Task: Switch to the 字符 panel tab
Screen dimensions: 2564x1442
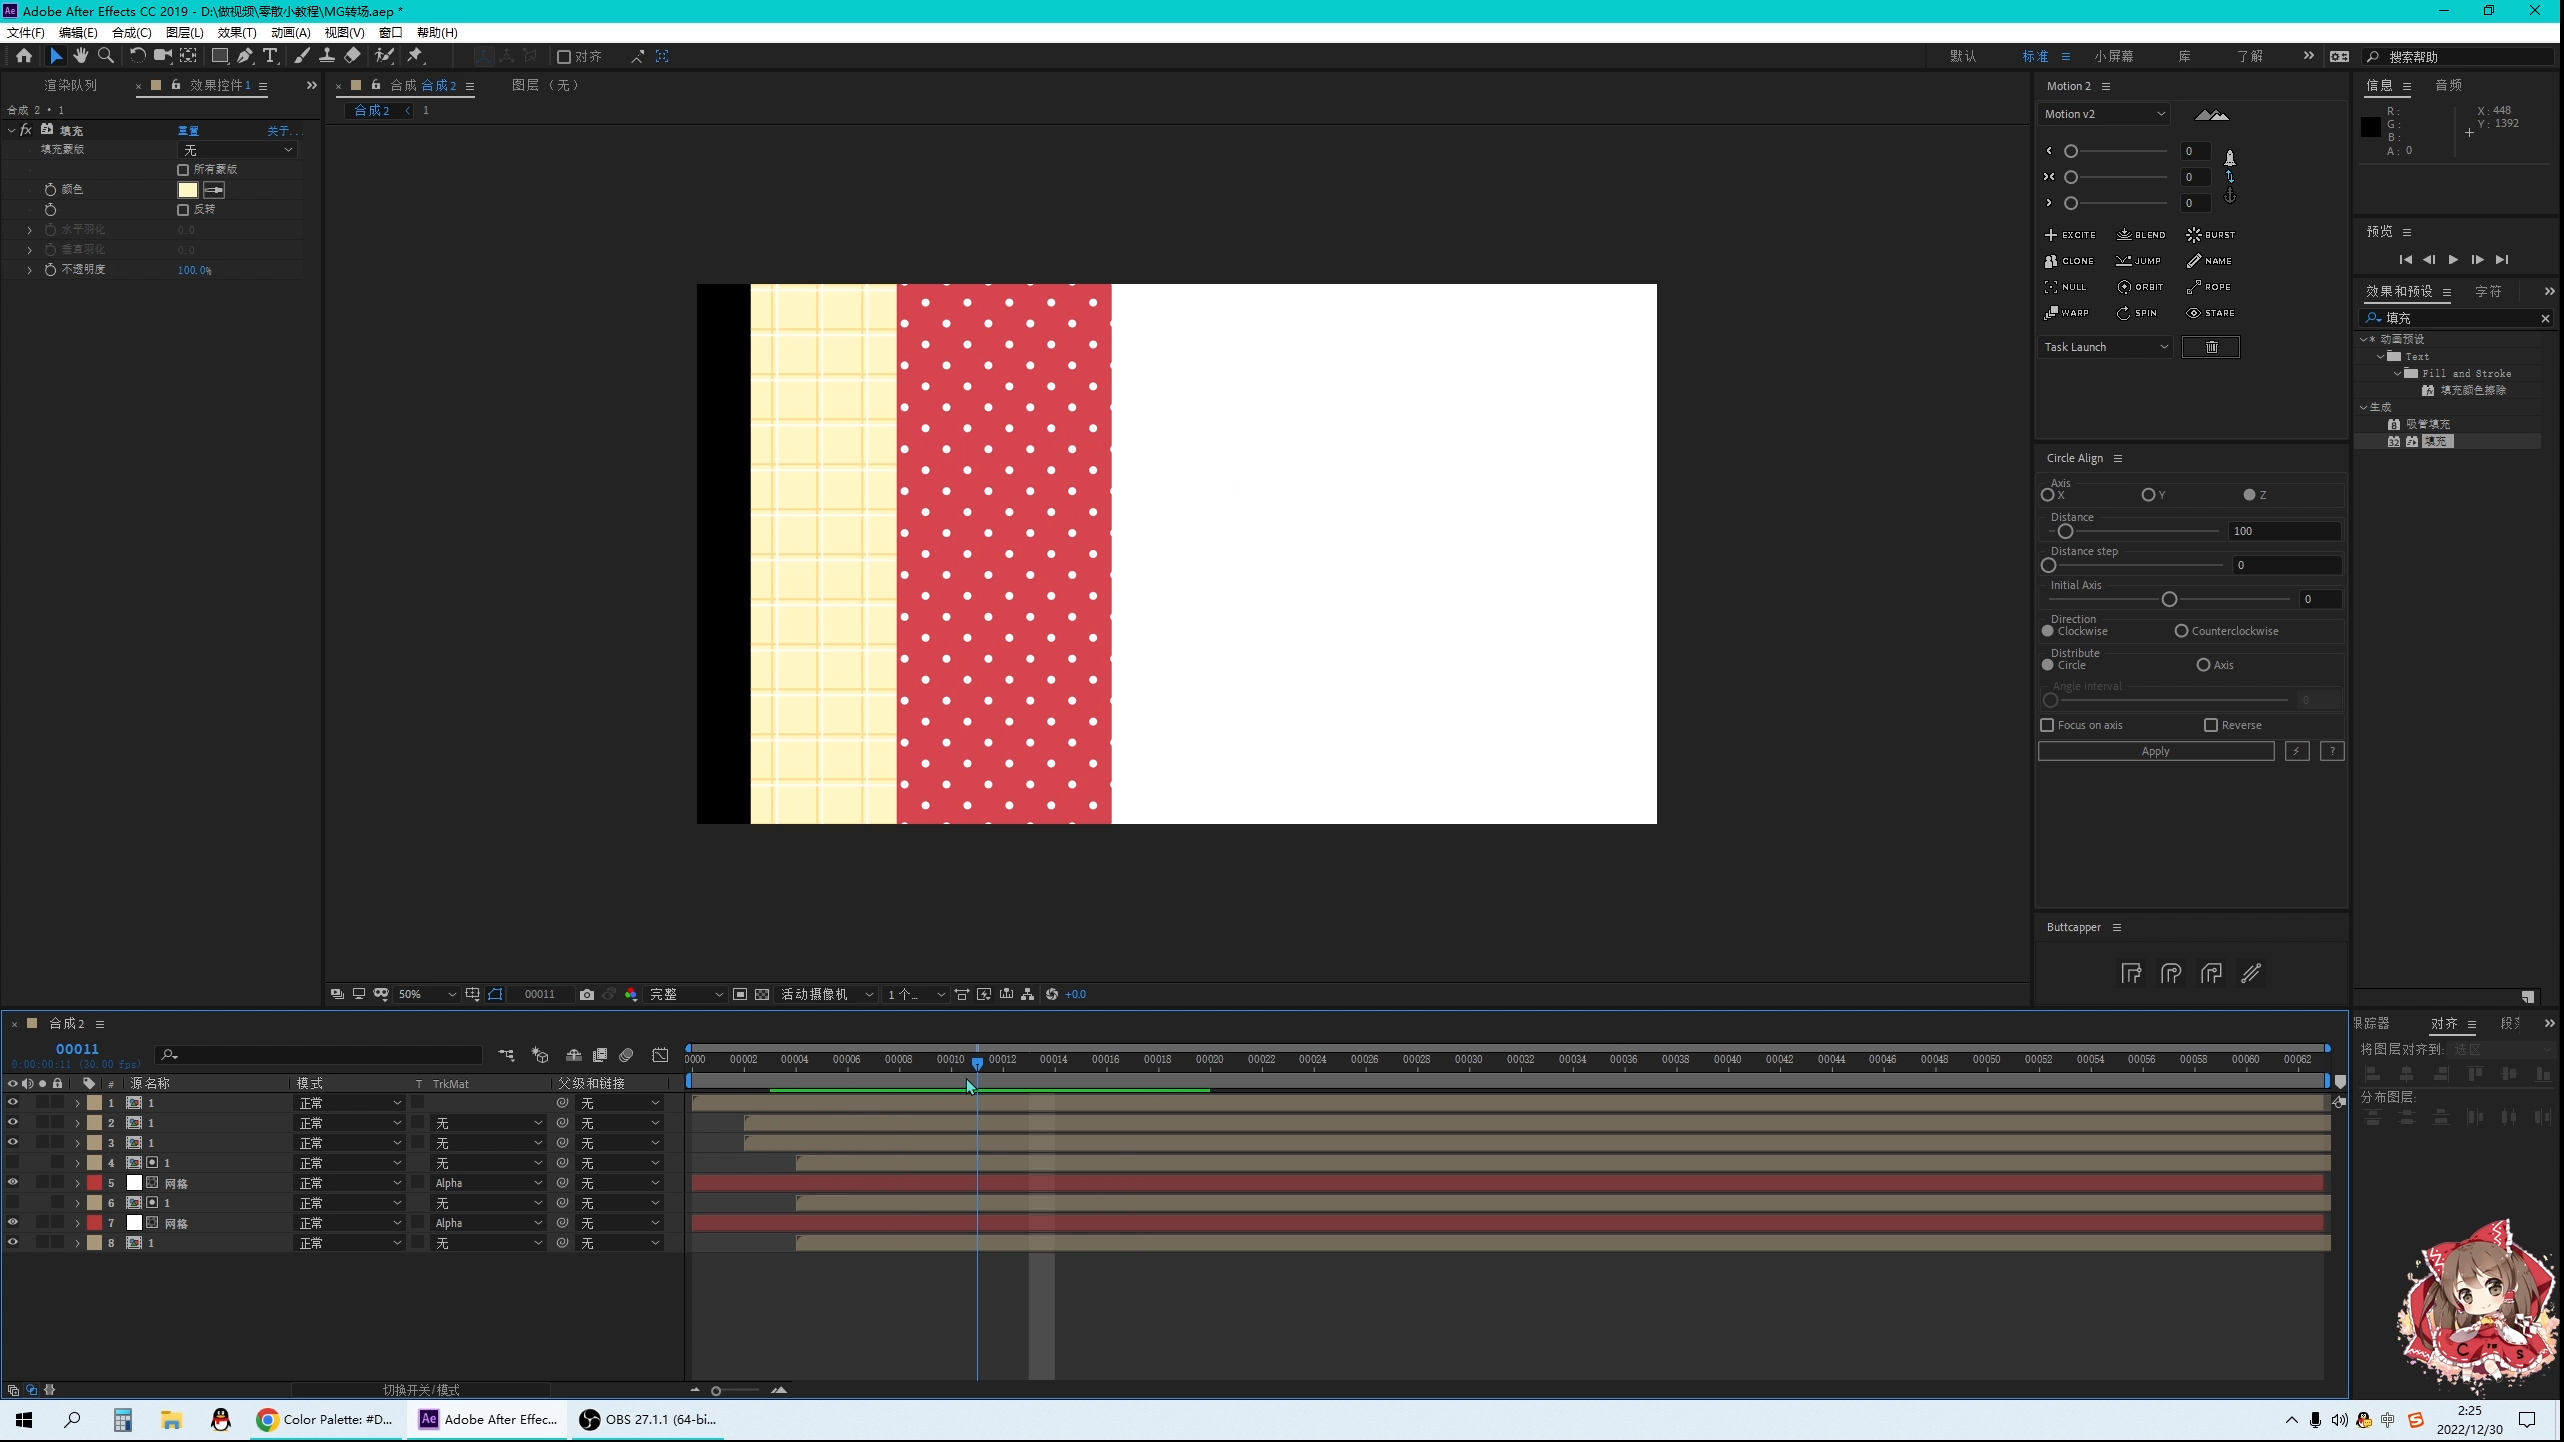Action: 2488,292
